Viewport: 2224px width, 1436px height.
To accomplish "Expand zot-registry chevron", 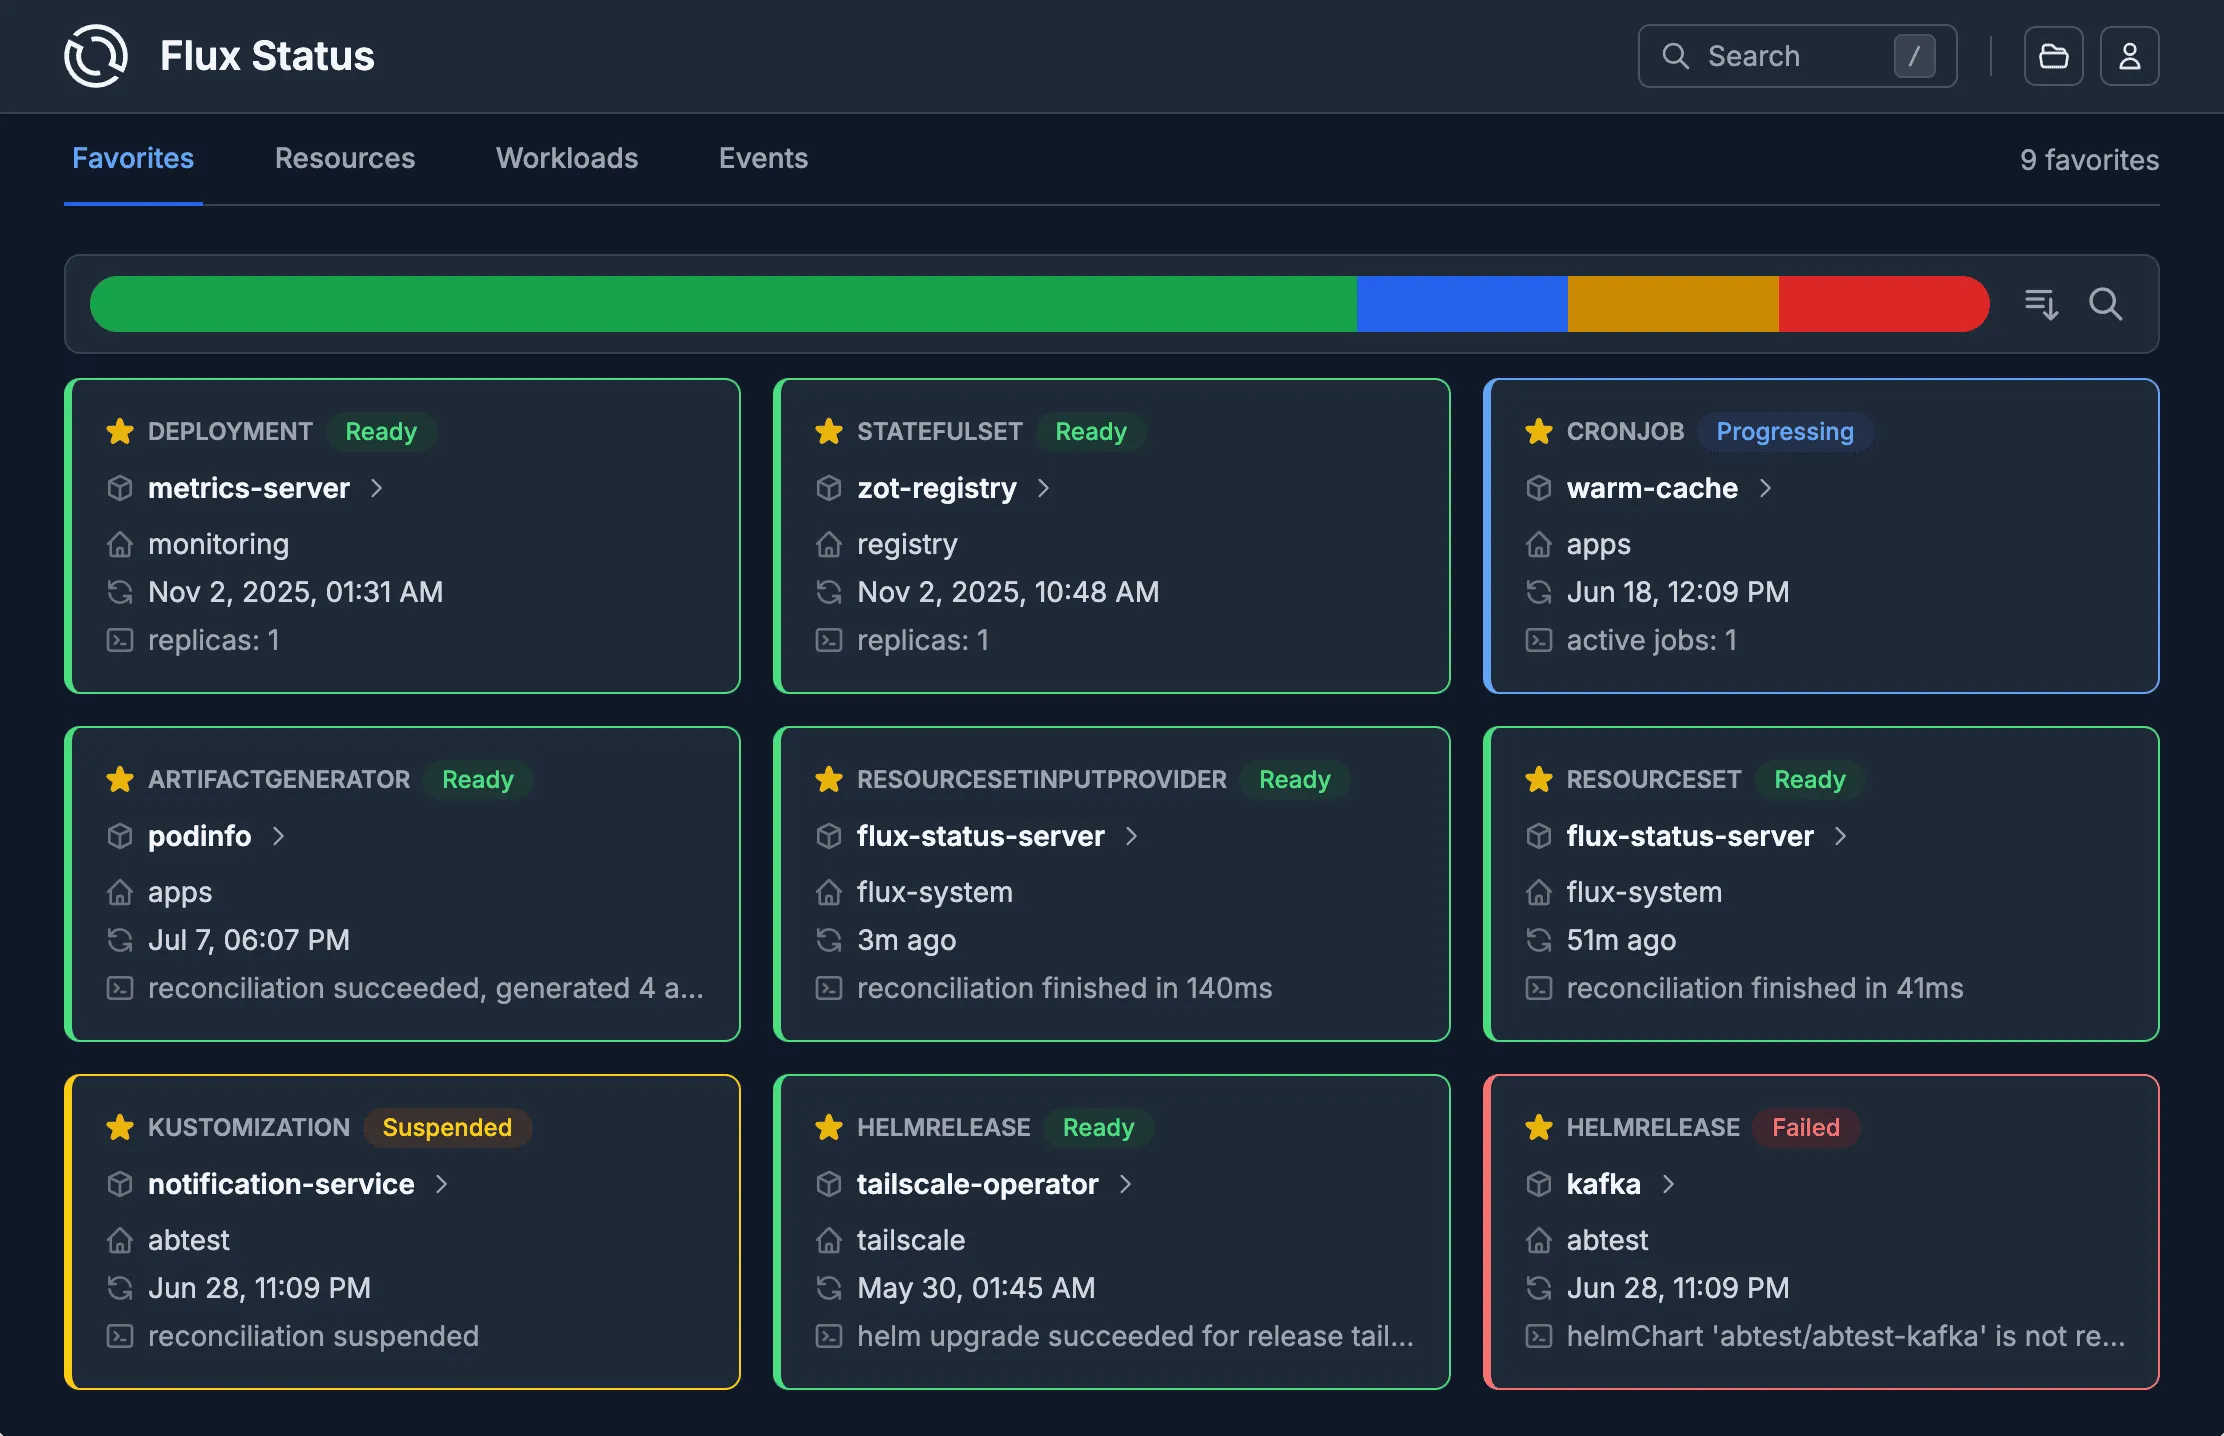I will (1044, 488).
